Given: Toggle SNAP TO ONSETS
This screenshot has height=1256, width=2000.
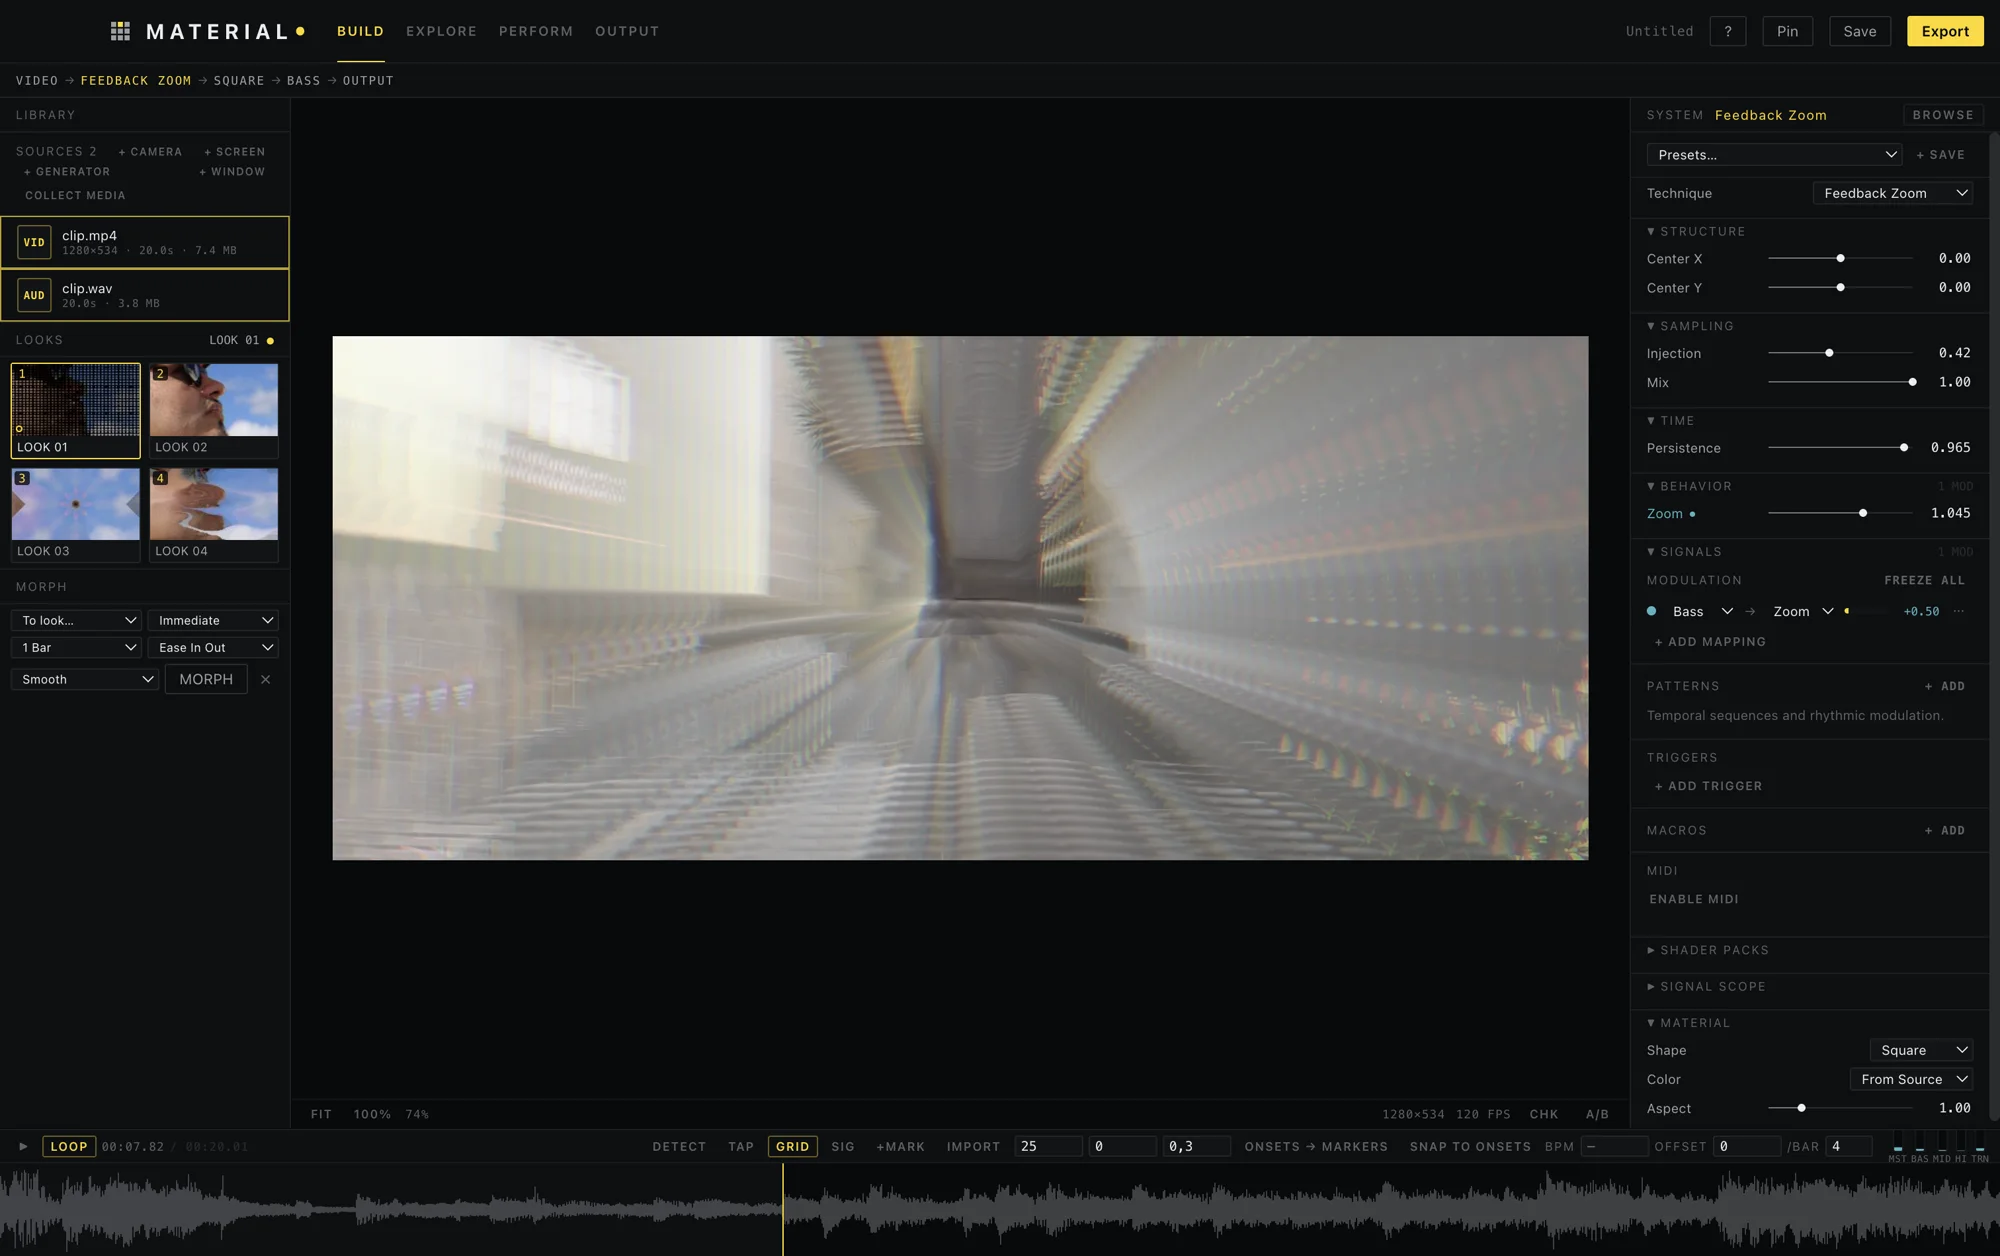Looking at the screenshot, I should pyautogui.click(x=1470, y=1146).
